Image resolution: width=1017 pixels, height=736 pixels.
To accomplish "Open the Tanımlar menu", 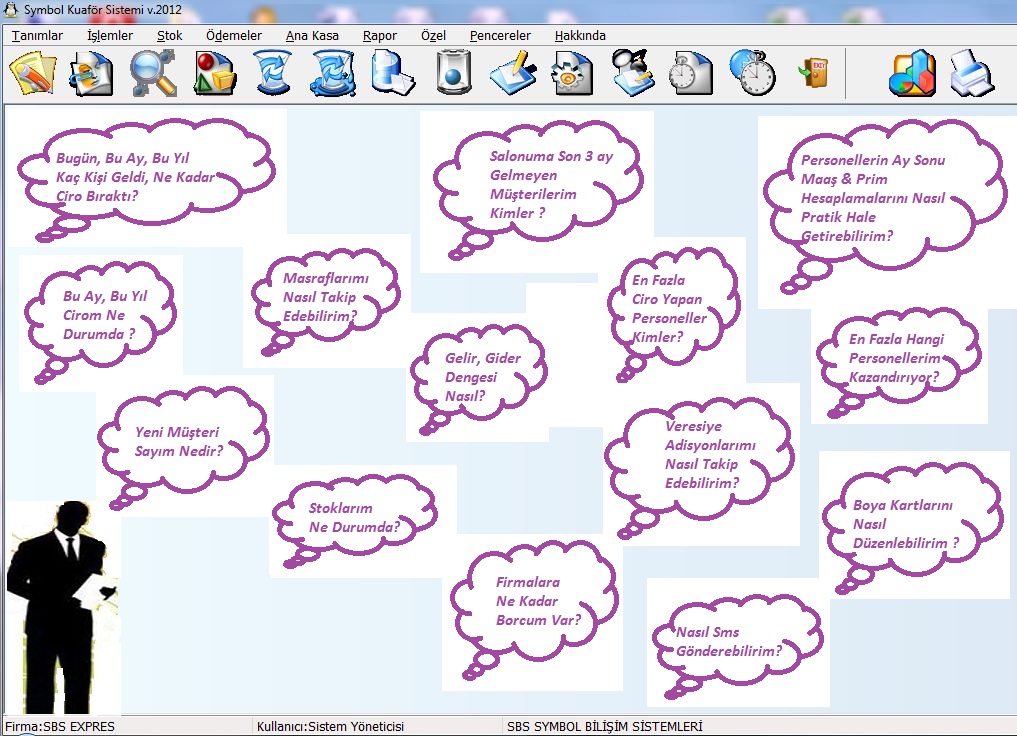I will pos(37,36).
